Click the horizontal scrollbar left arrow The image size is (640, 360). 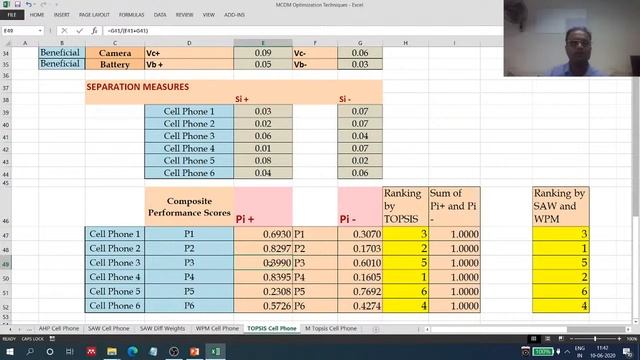click(x=427, y=329)
